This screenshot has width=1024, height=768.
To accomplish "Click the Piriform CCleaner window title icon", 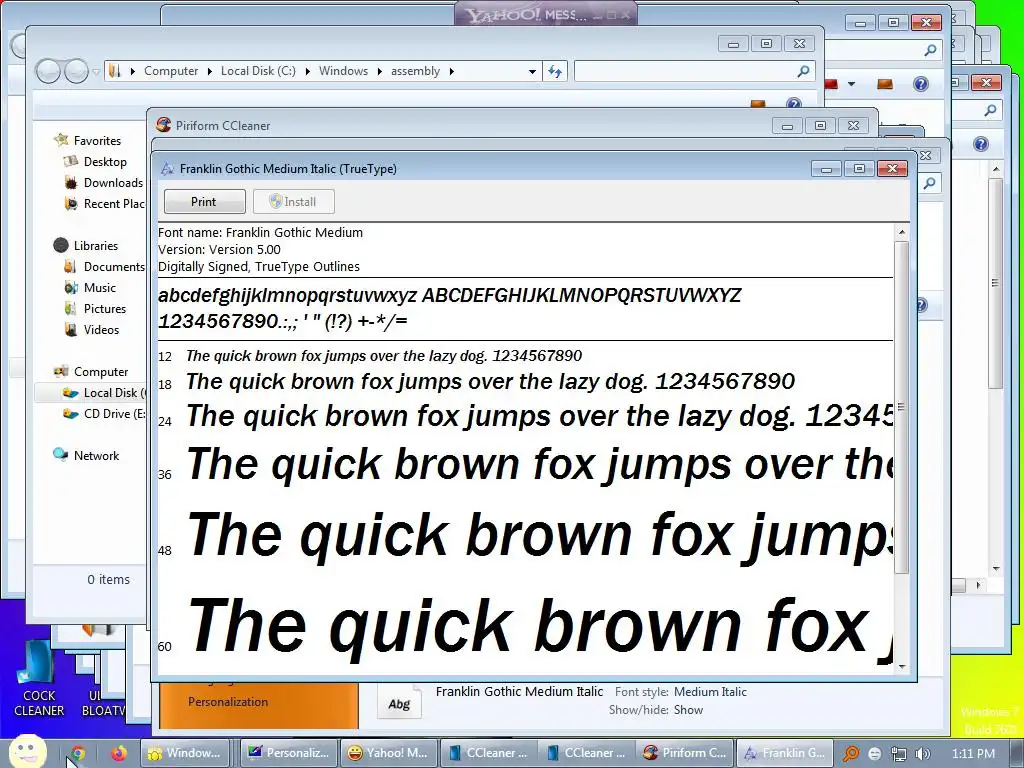I will 163,125.
